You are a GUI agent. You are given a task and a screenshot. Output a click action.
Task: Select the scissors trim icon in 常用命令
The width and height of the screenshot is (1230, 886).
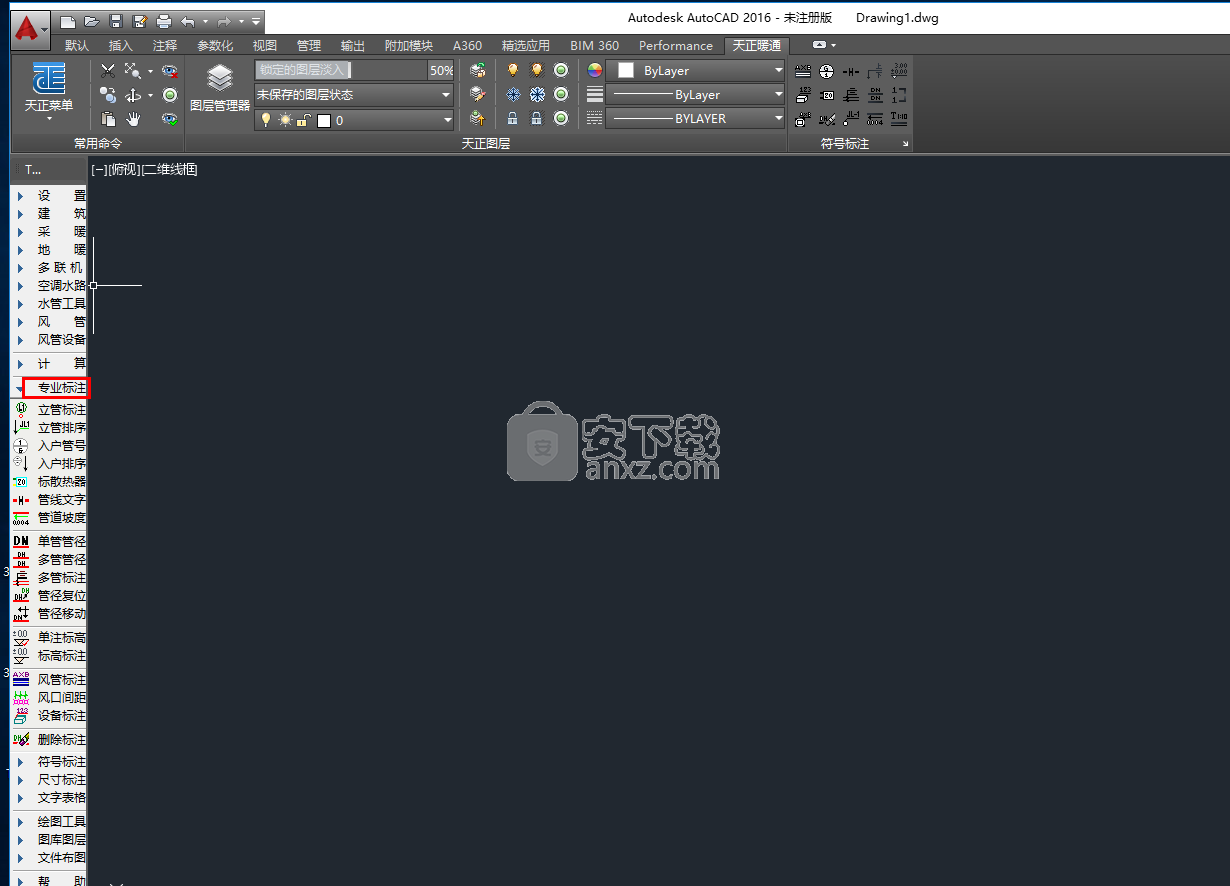[x=108, y=70]
